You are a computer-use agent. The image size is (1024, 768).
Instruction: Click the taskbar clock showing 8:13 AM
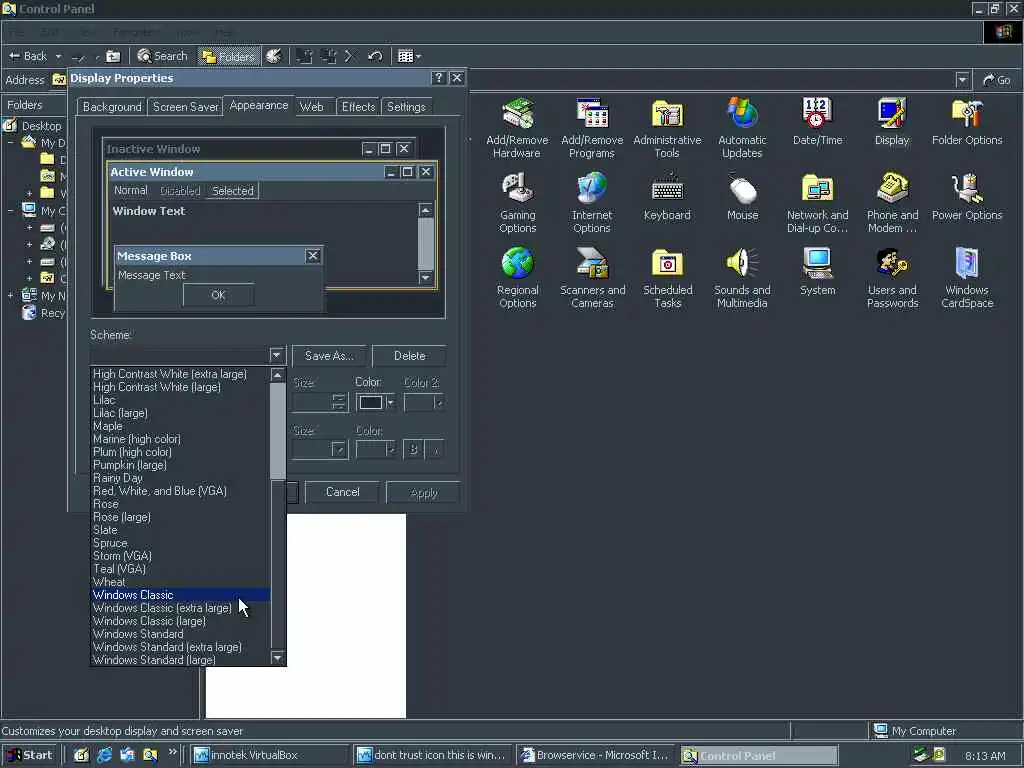pos(985,756)
